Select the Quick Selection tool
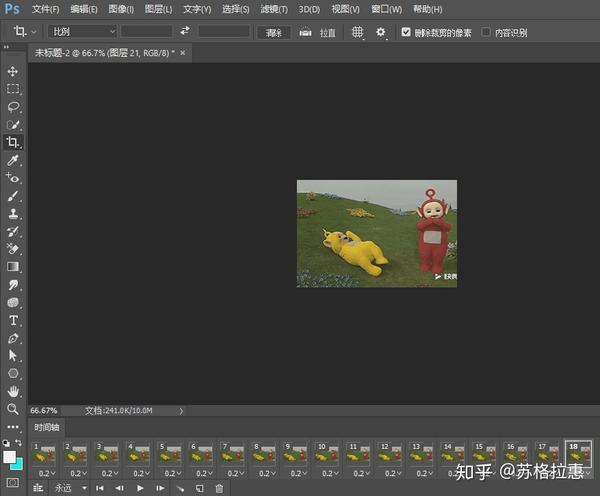Screen dimensions: 600x496 point(13,125)
